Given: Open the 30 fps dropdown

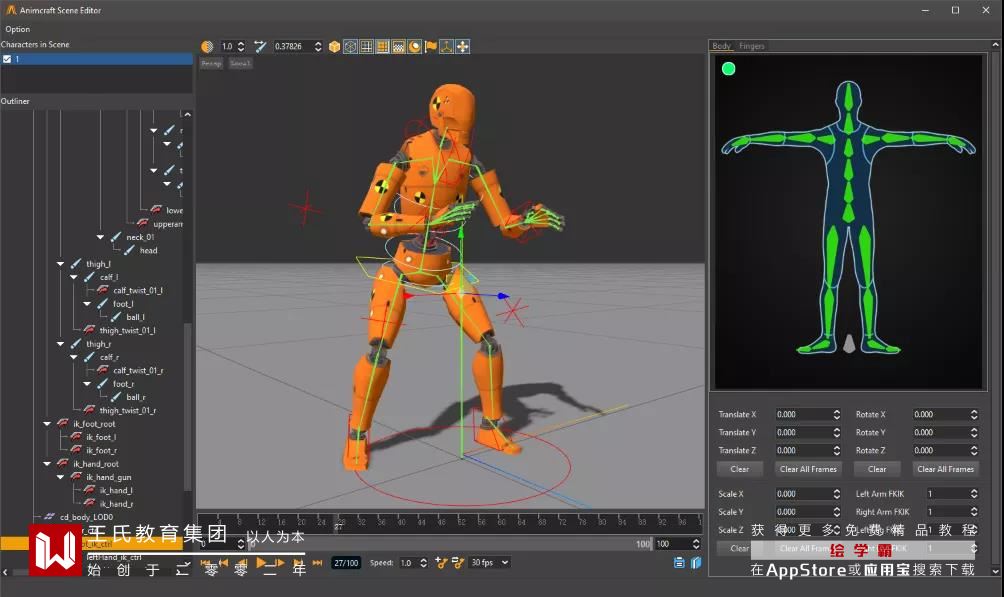Looking at the screenshot, I should [490, 563].
